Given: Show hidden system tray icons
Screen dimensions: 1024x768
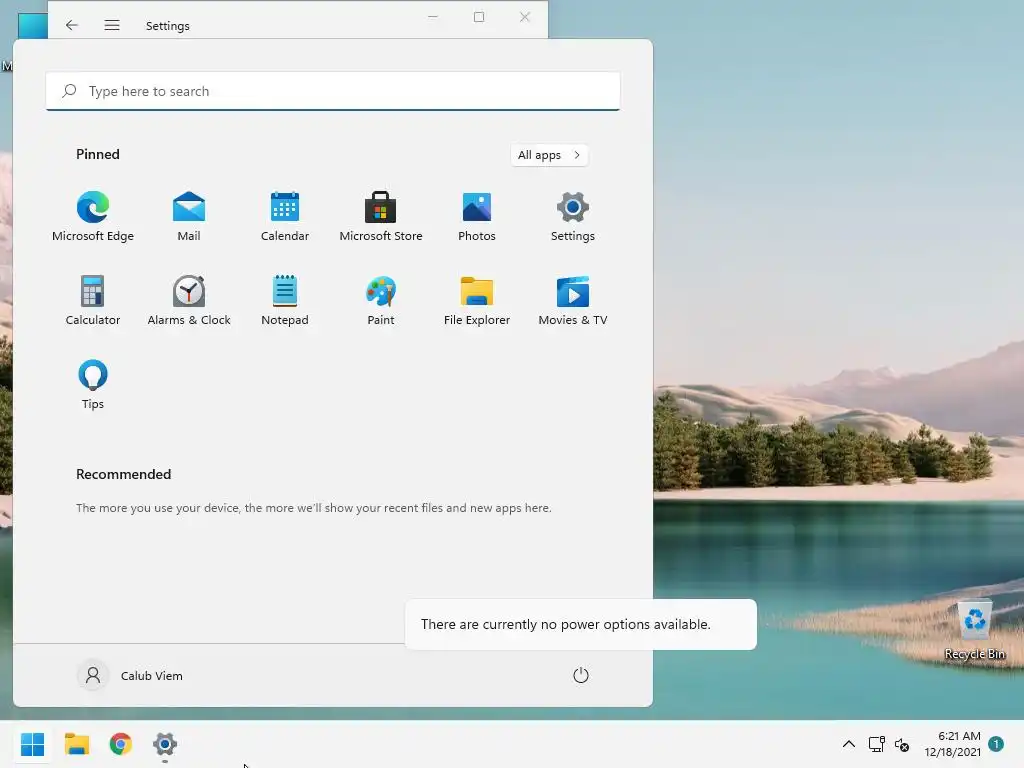Looking at the screenshot, I should point(848,744).
